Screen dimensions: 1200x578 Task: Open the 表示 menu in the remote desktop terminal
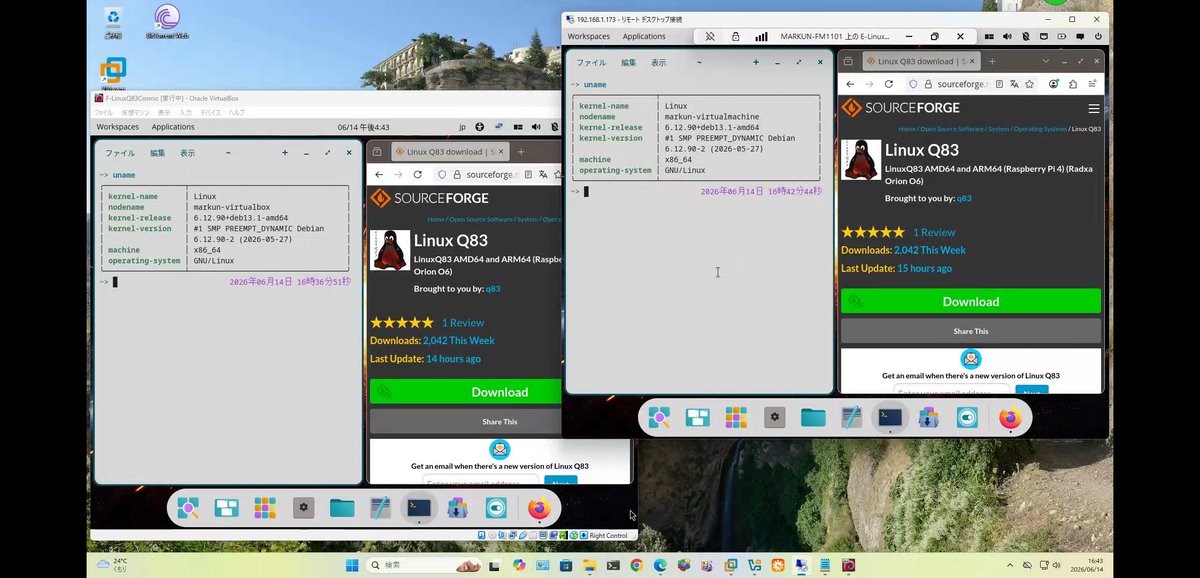point(659,62)
